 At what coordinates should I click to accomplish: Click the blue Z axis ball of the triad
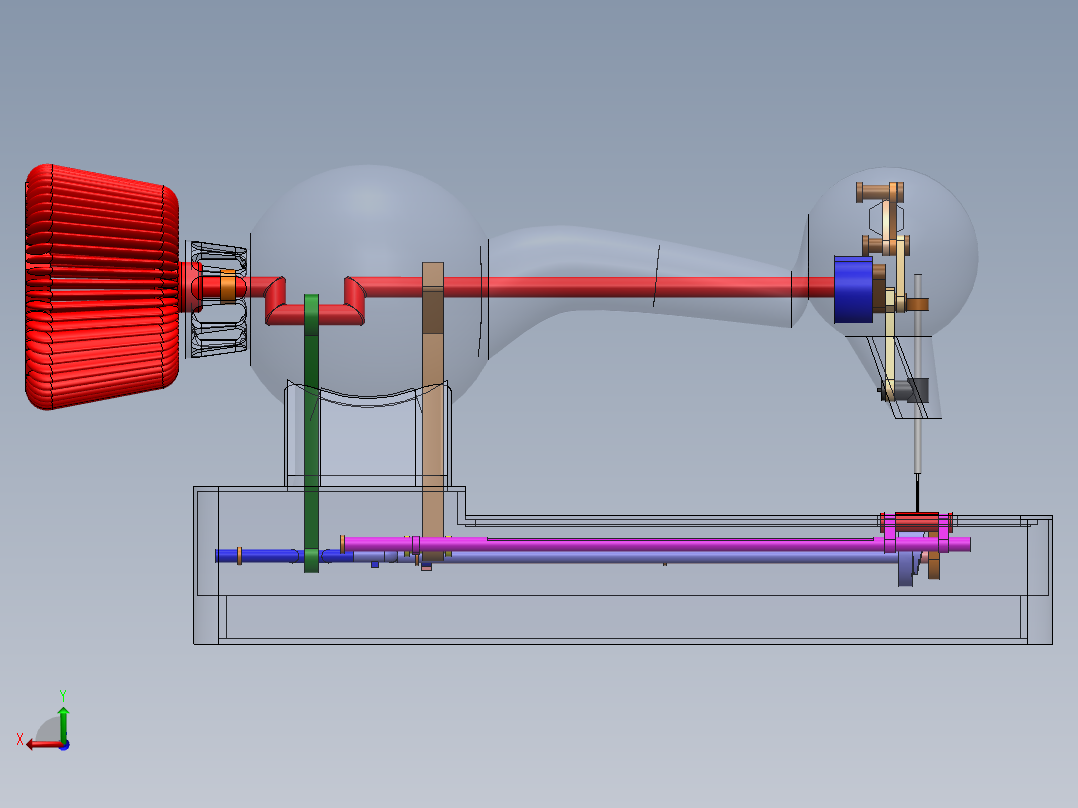tap(65, 745)
